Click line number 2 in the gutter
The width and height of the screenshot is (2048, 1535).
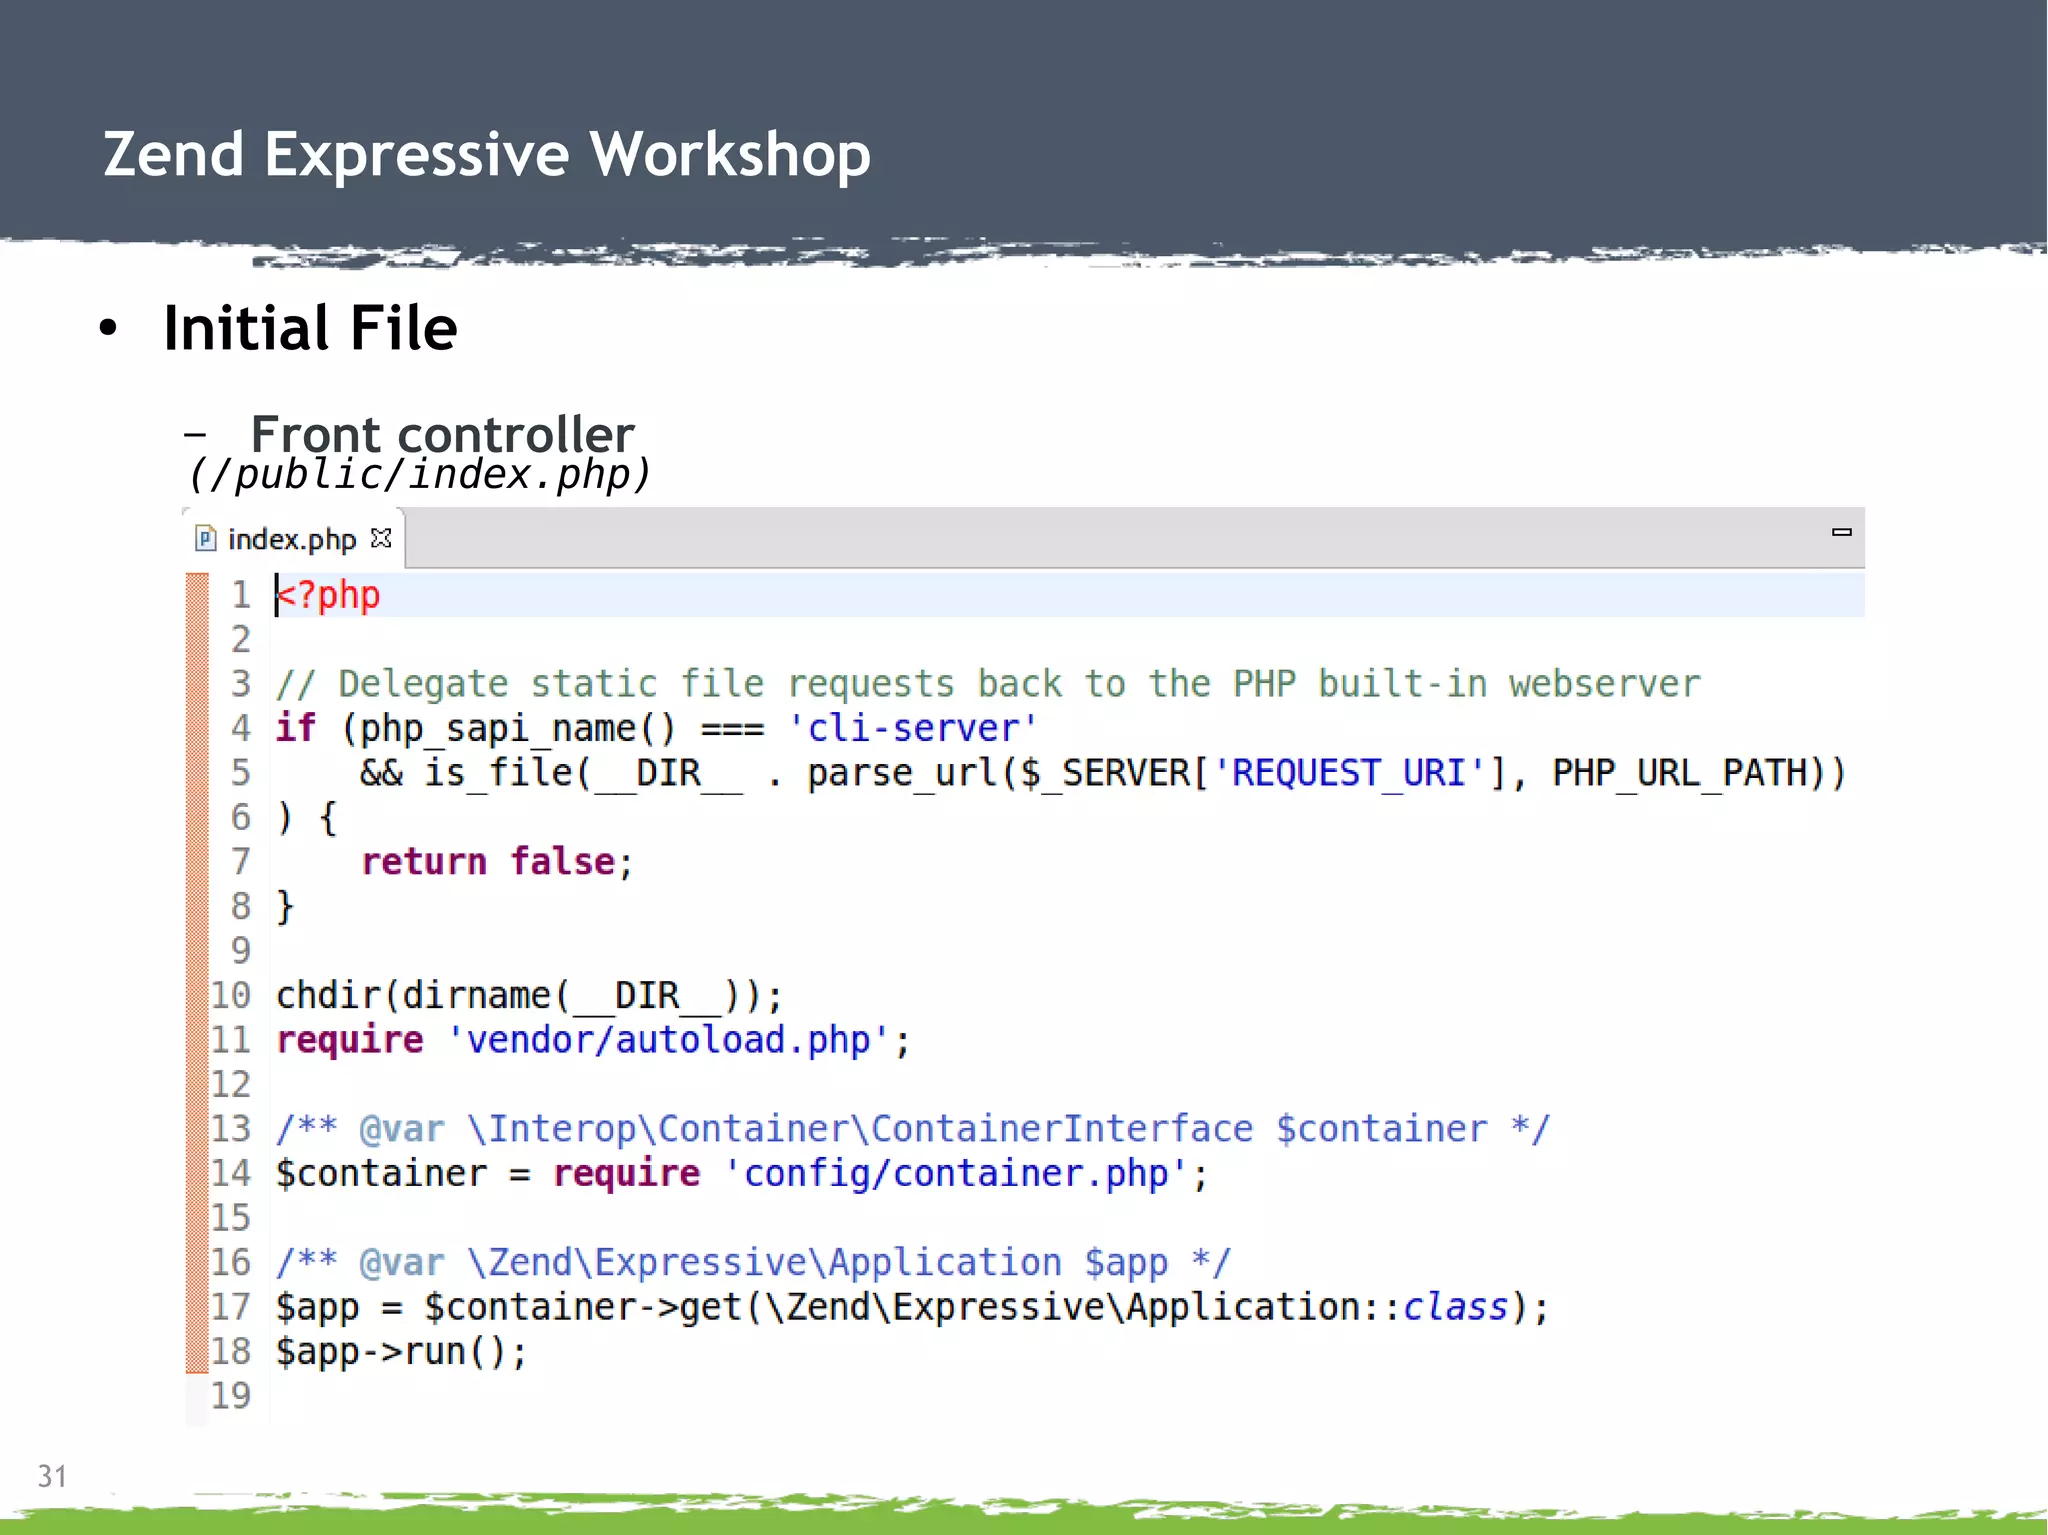pos(241,639)
